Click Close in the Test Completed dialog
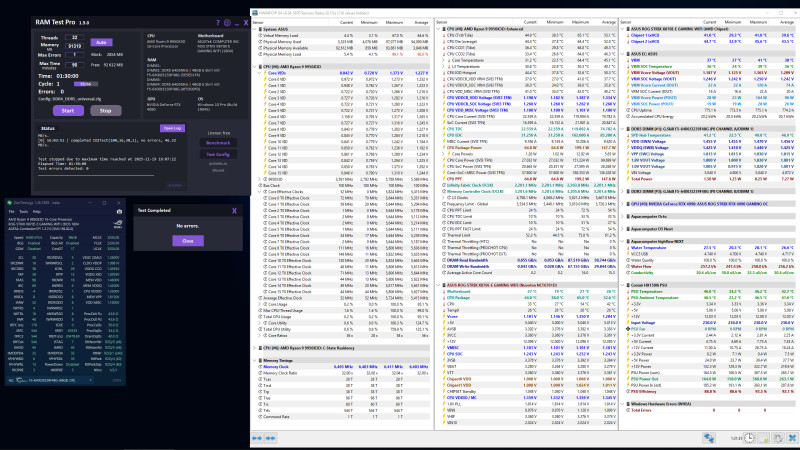800x450 pixels. 188,240
